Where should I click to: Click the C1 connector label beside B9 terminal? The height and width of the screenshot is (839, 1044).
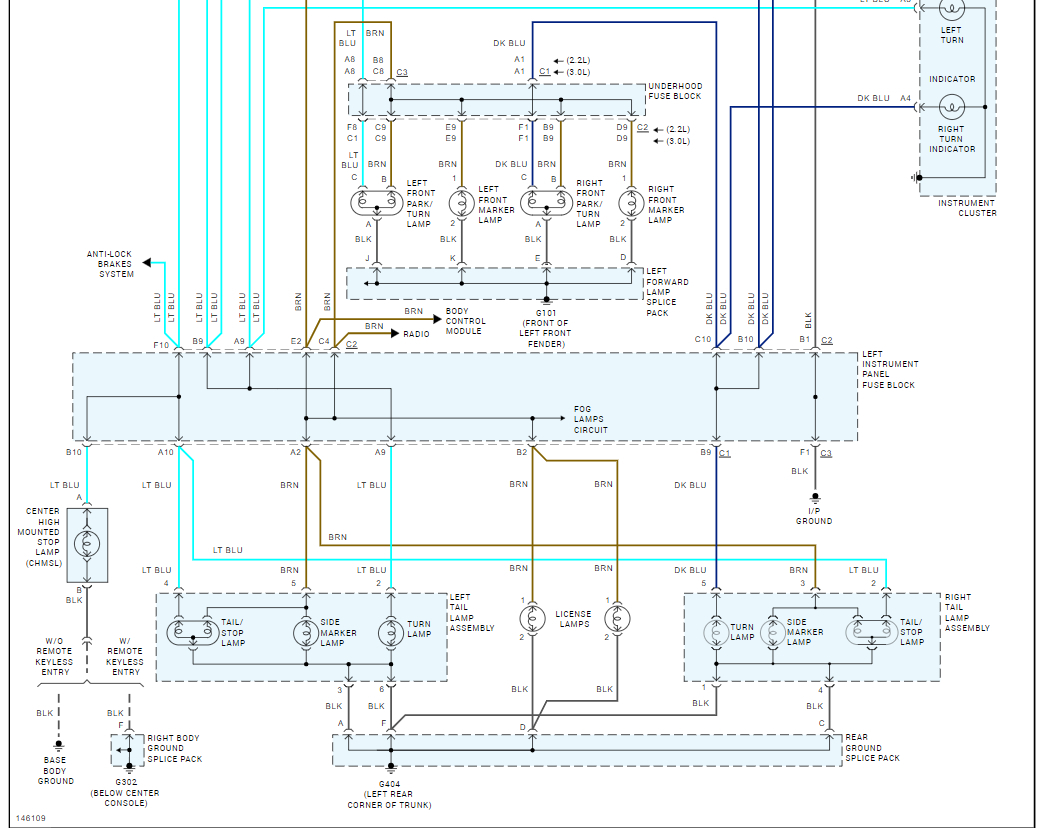click(x=725, y=453)
